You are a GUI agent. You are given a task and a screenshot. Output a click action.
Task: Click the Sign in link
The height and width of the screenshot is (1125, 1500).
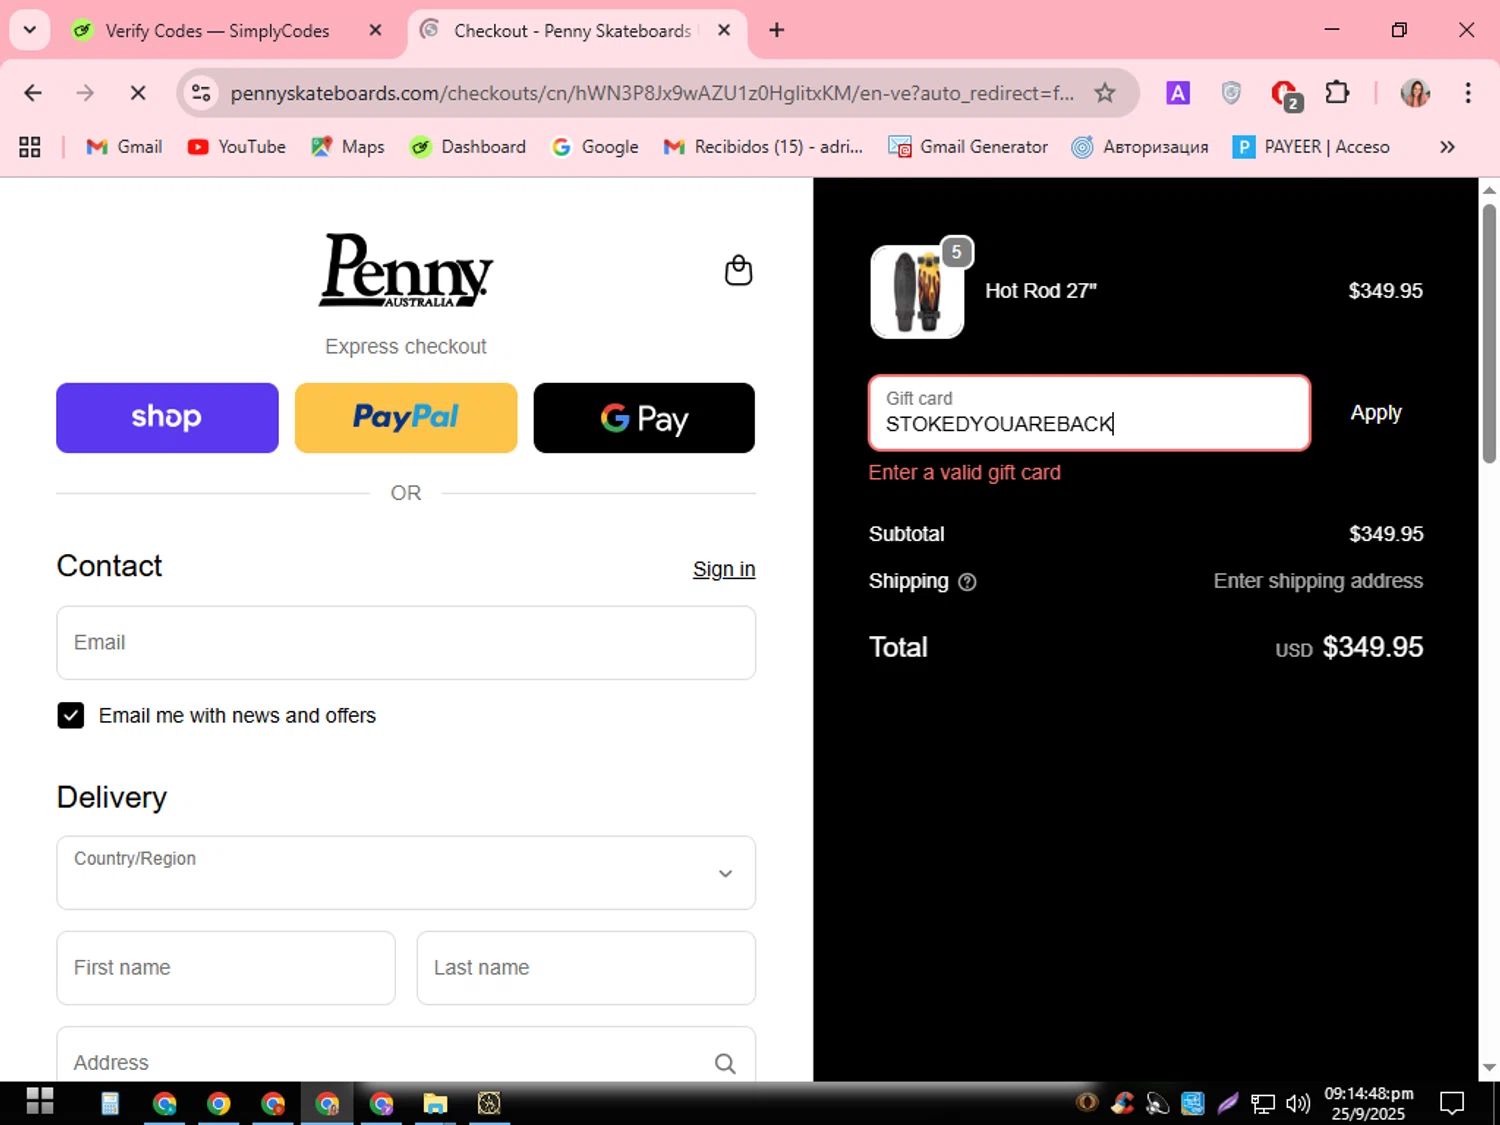coord(724,569)
